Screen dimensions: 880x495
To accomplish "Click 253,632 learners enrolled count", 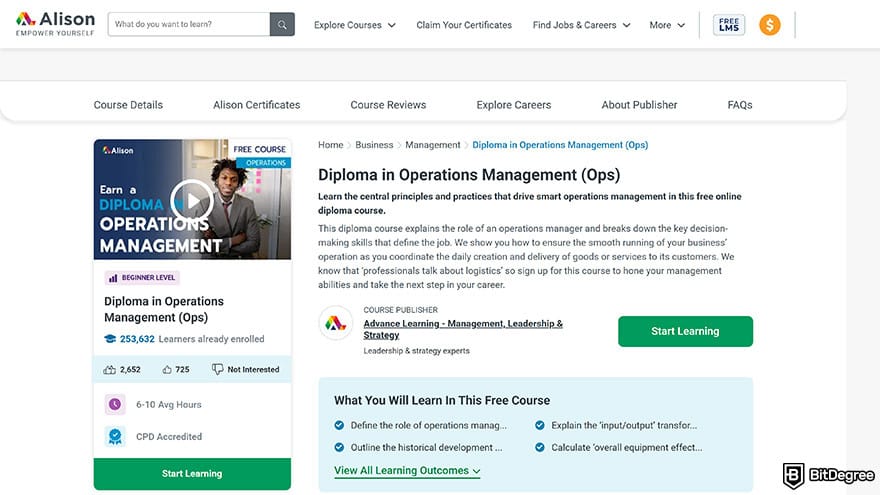I will (137, 339).
